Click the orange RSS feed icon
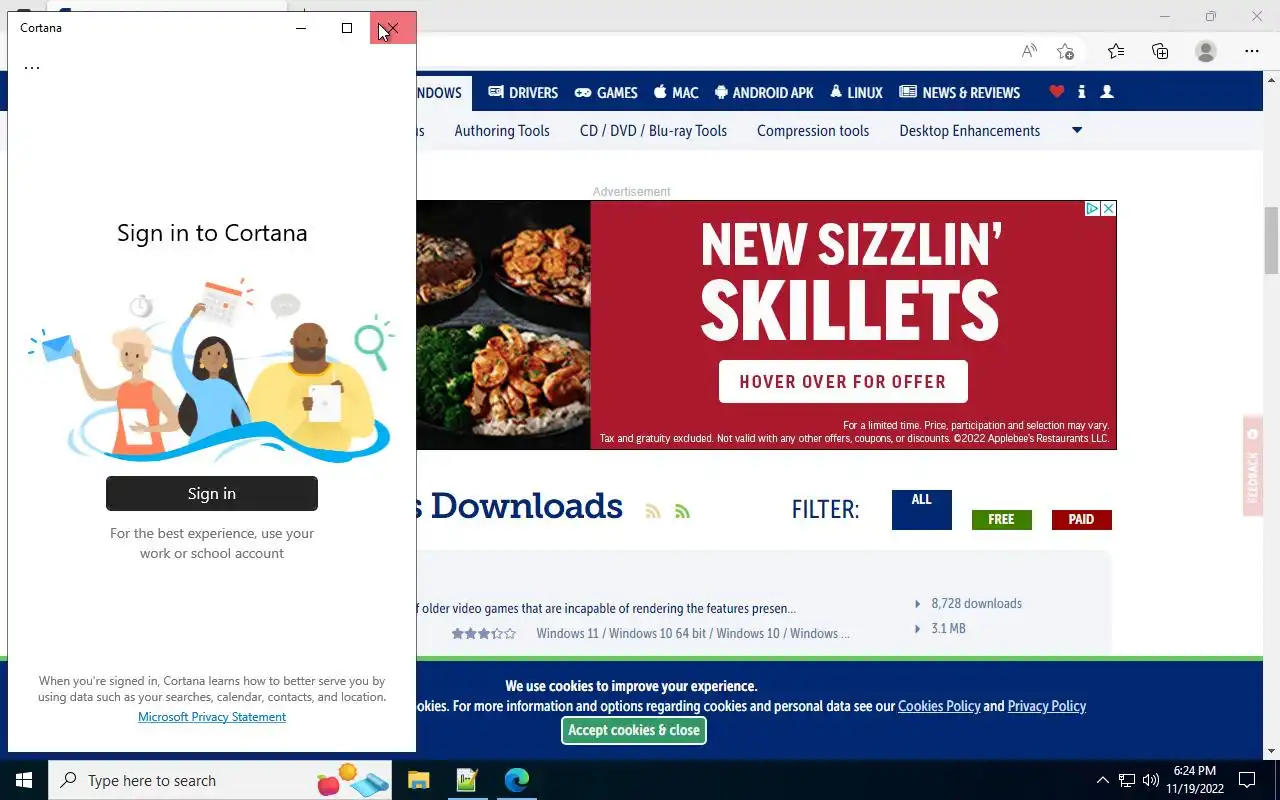Screen dimensions: 1280x800 coord(653,512)
